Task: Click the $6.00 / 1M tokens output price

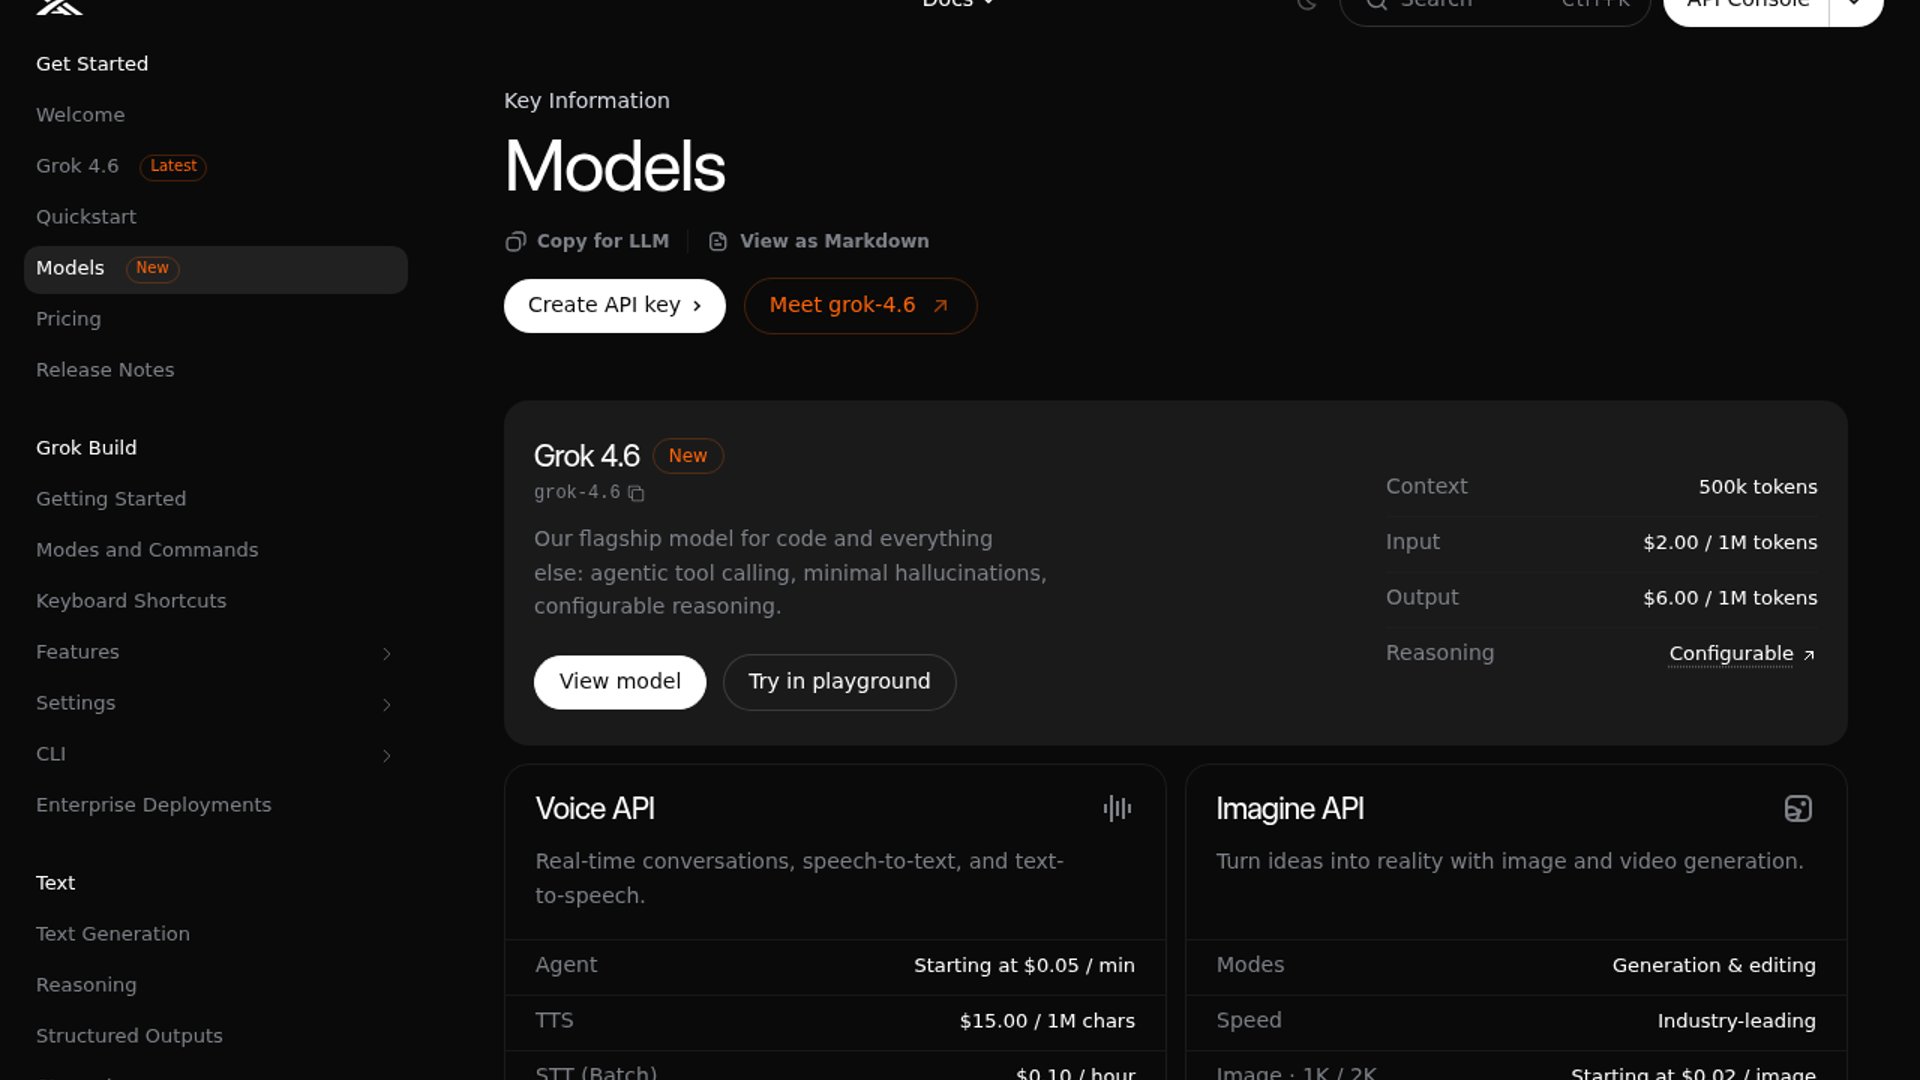Action: pos(1730,598)
